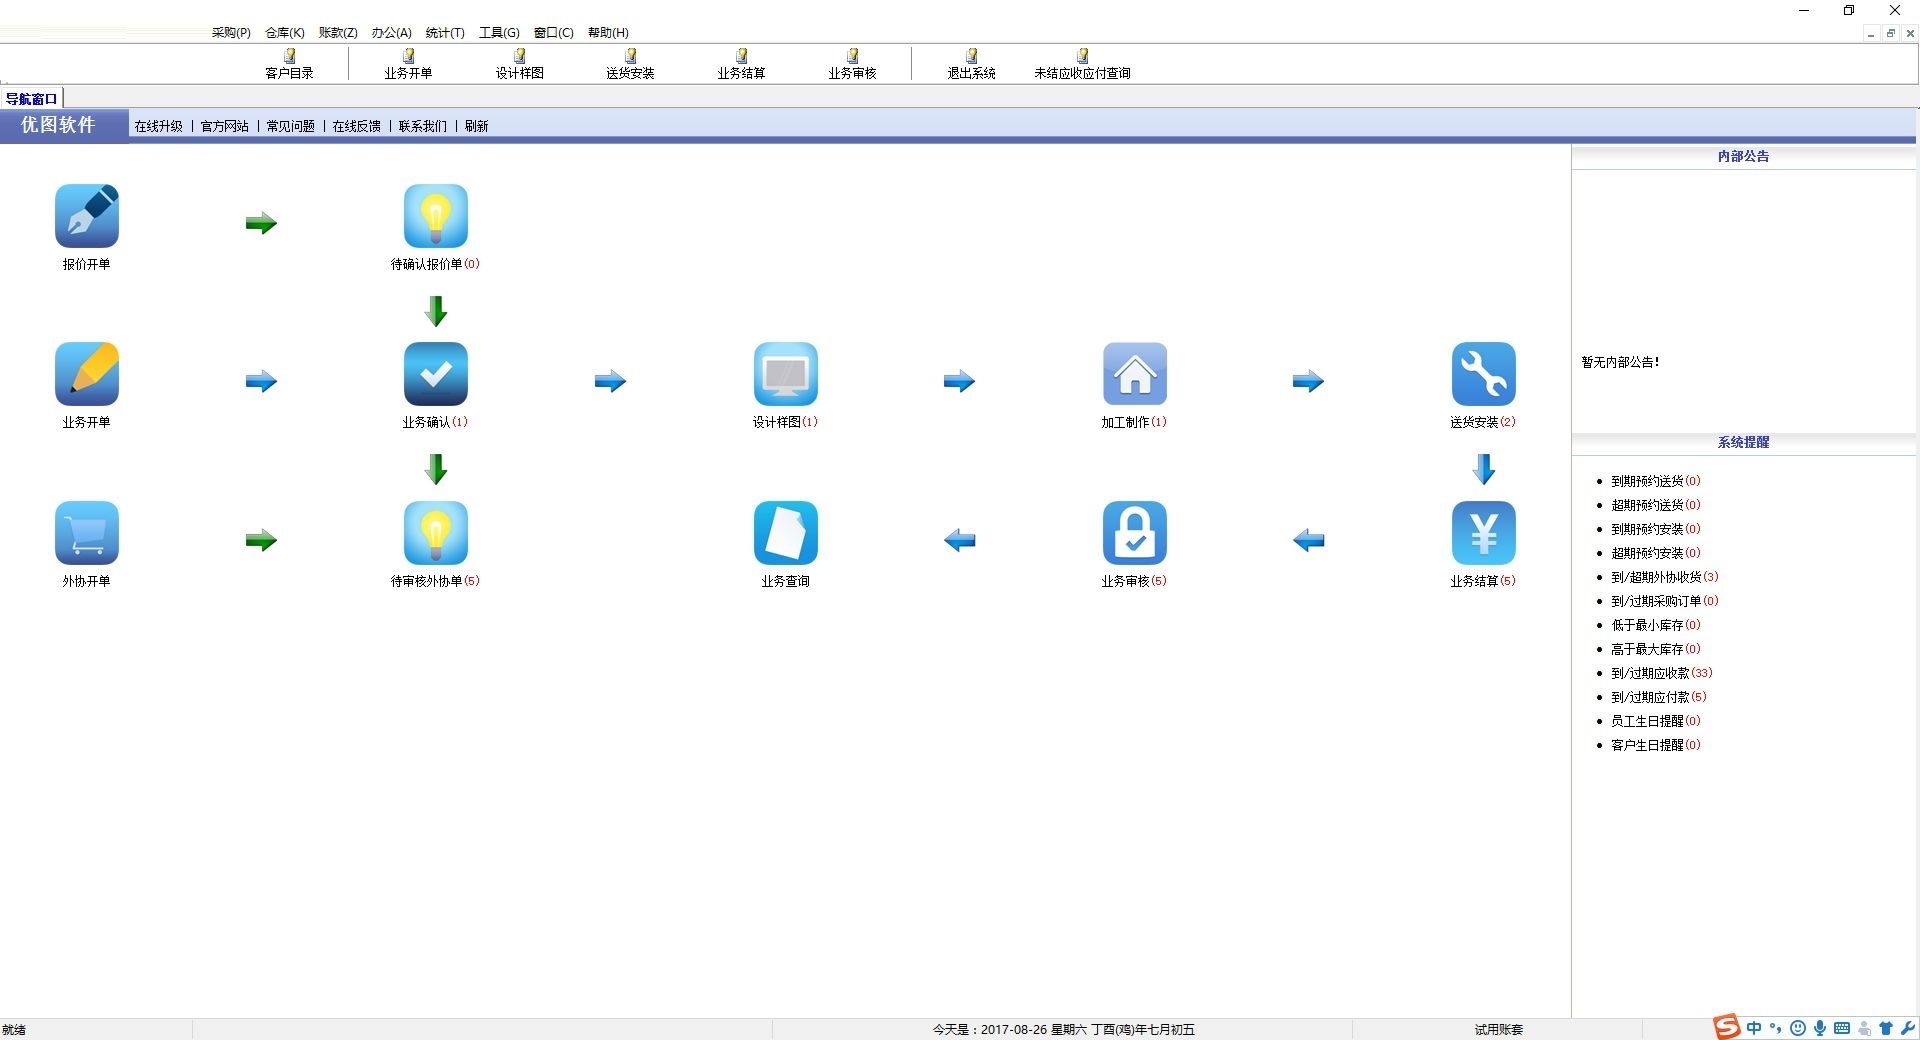This screenshot has width=1920, height=1040.
Task: Open the 常见问题 link
Action: tap(291, 126)
